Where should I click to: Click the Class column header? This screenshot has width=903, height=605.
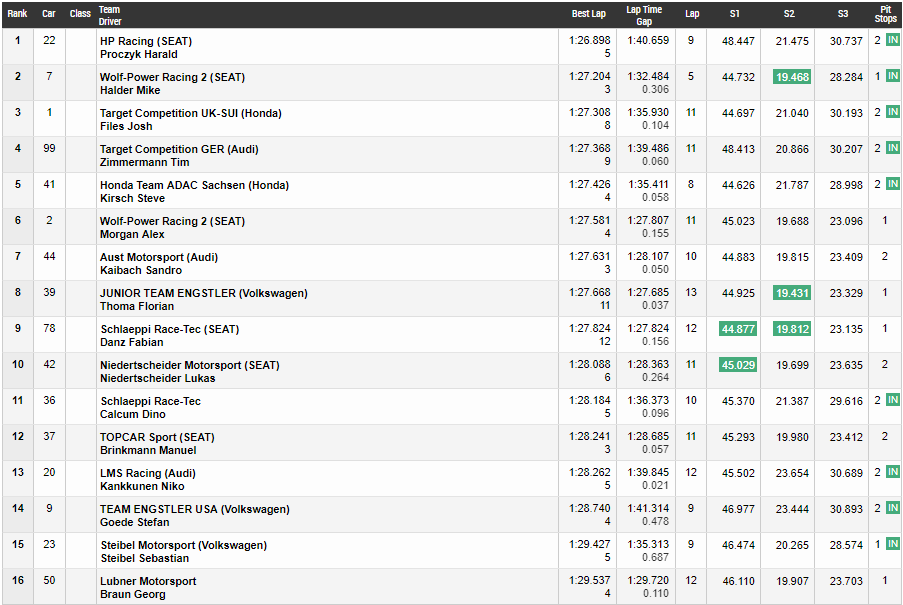pos(80,14)
